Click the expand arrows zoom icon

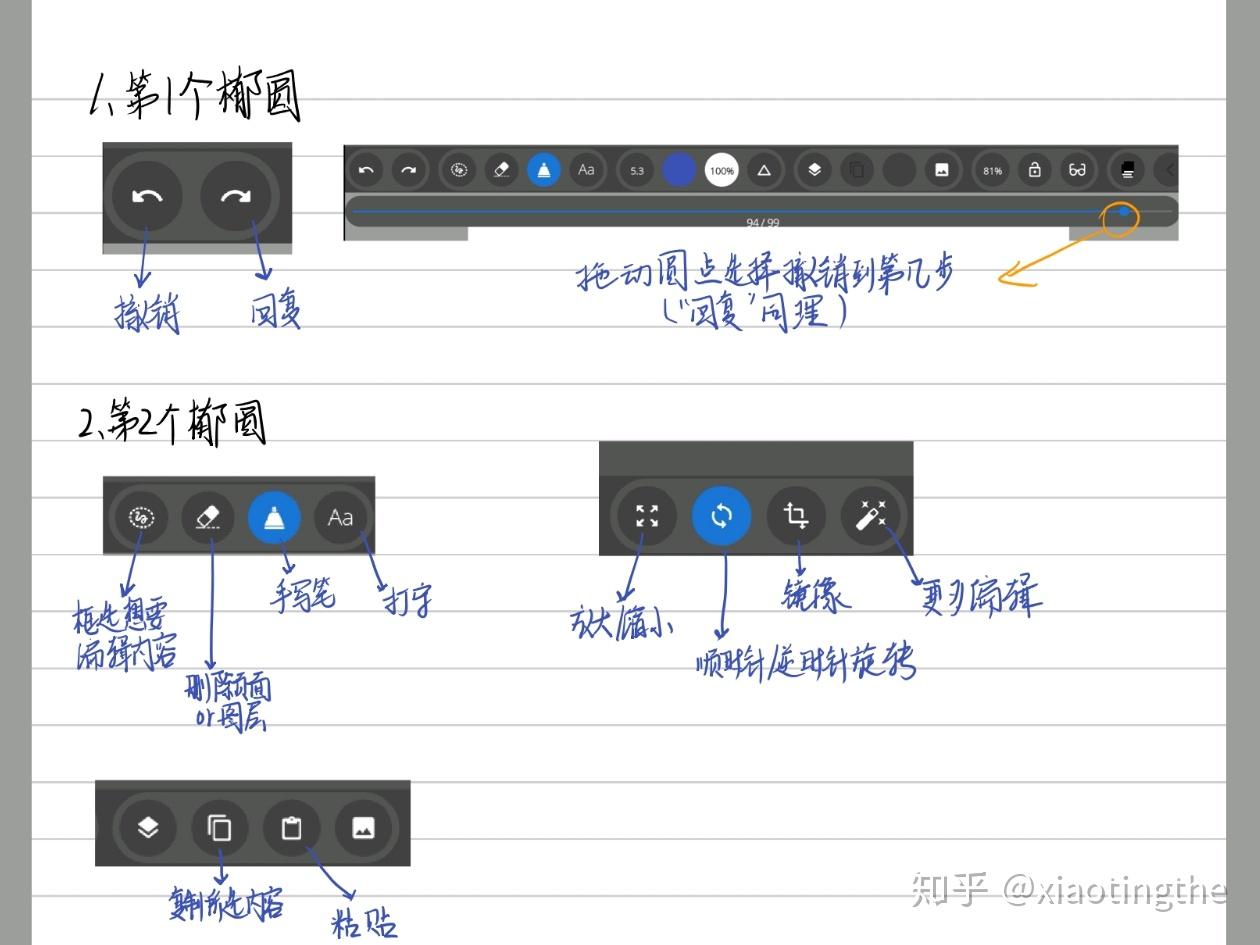(647, 516)
